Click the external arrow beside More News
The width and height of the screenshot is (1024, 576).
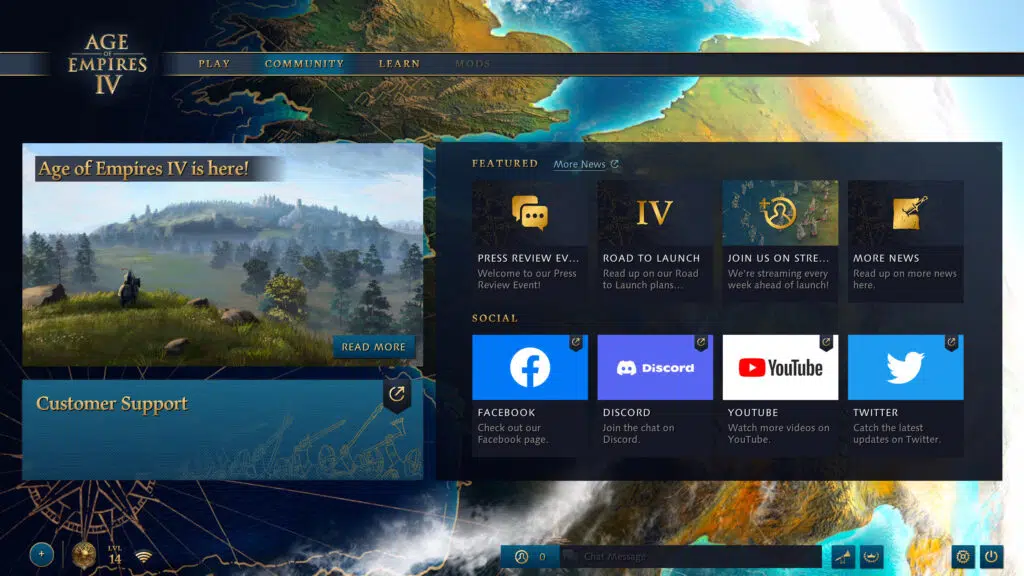(615, 164)
